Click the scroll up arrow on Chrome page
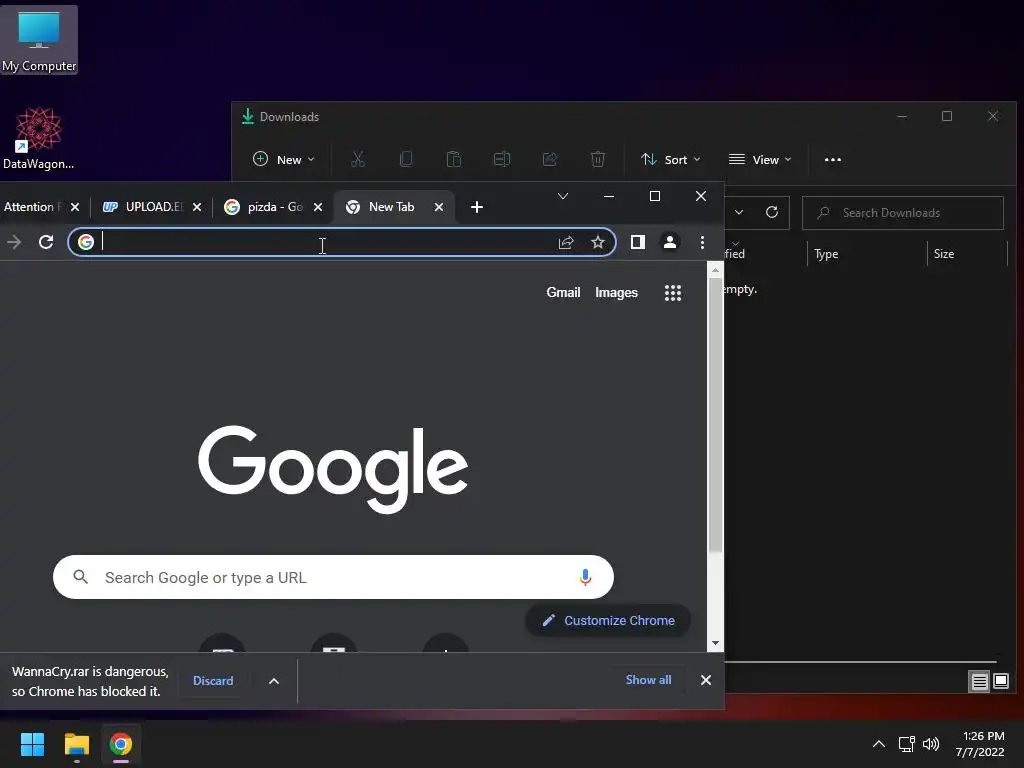 pyautogui.click(x=715, y=269)
